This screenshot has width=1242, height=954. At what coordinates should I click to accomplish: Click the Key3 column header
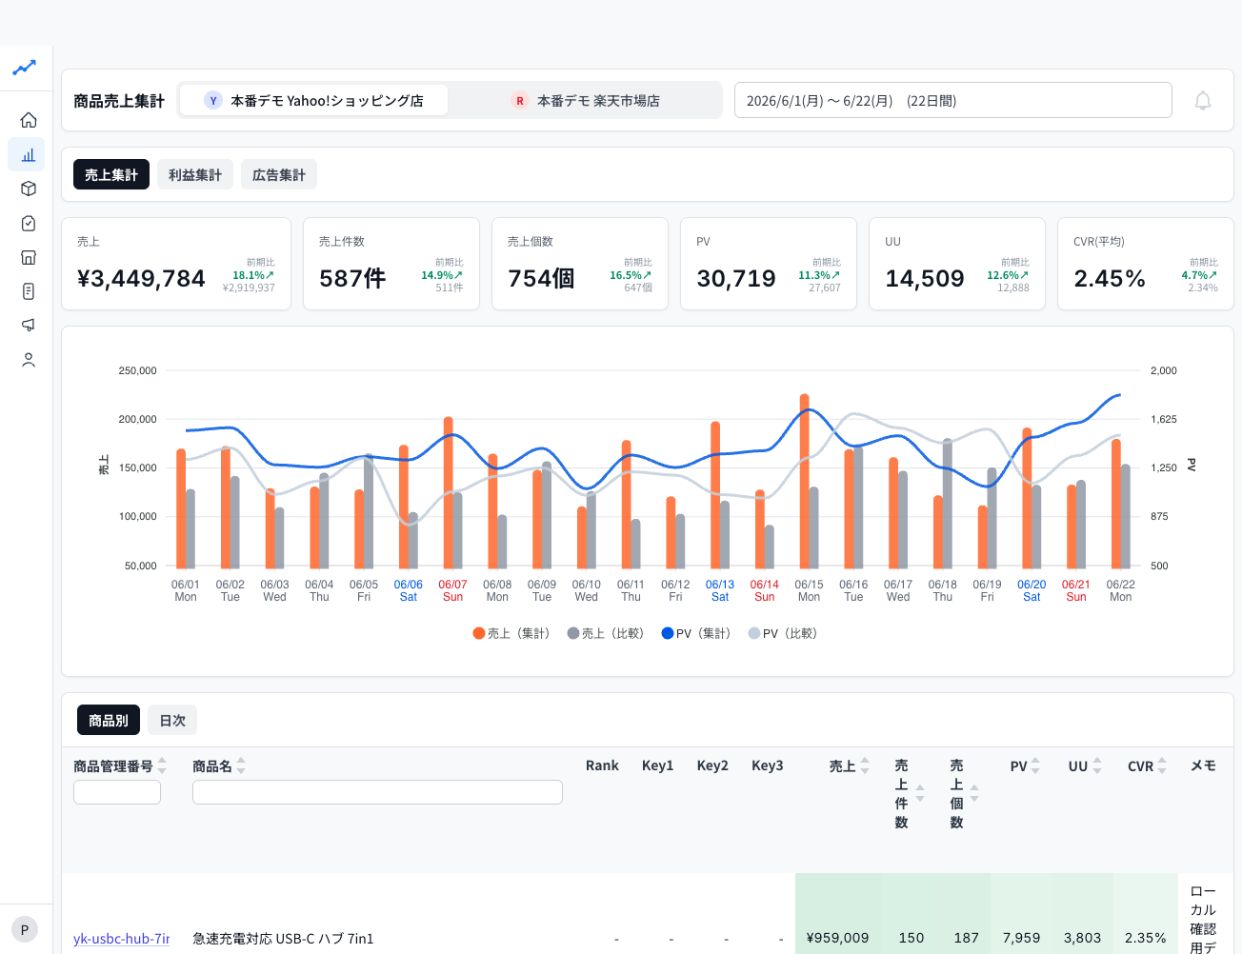pyautogui.click(x=767, y=765)
